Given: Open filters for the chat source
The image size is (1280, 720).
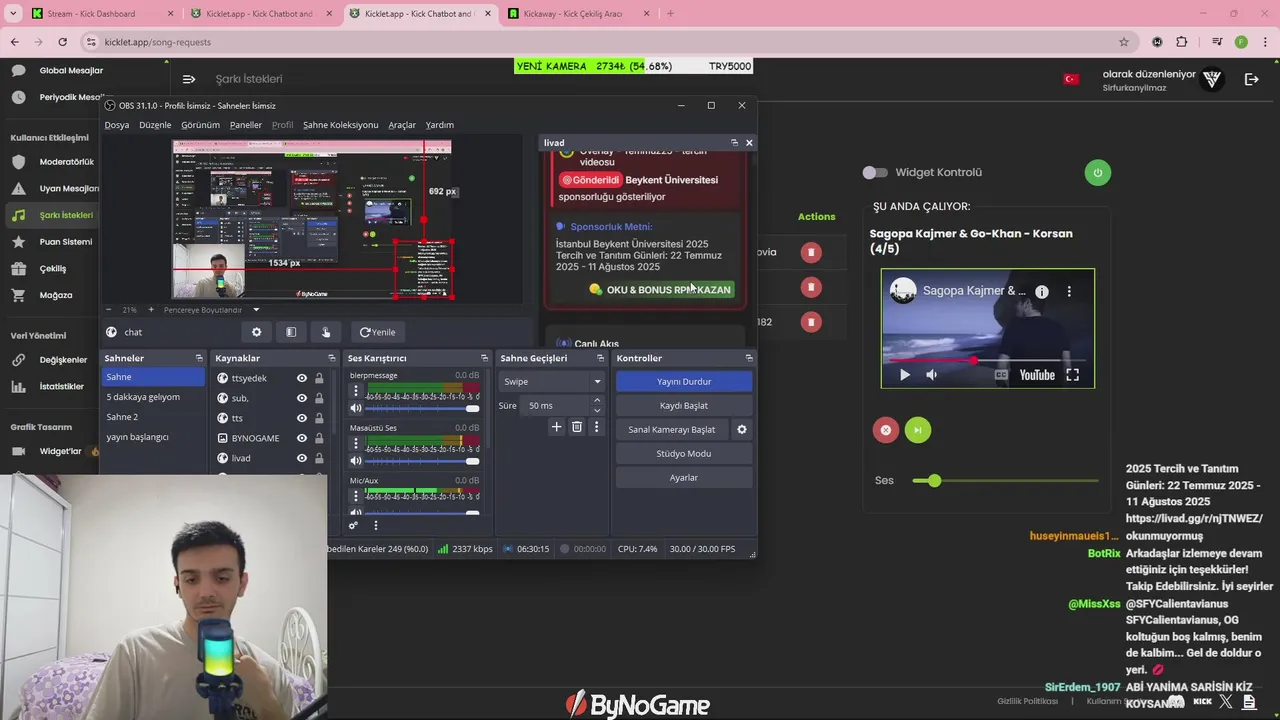Looking at the screenshot, I should click(x=291, y=332).
